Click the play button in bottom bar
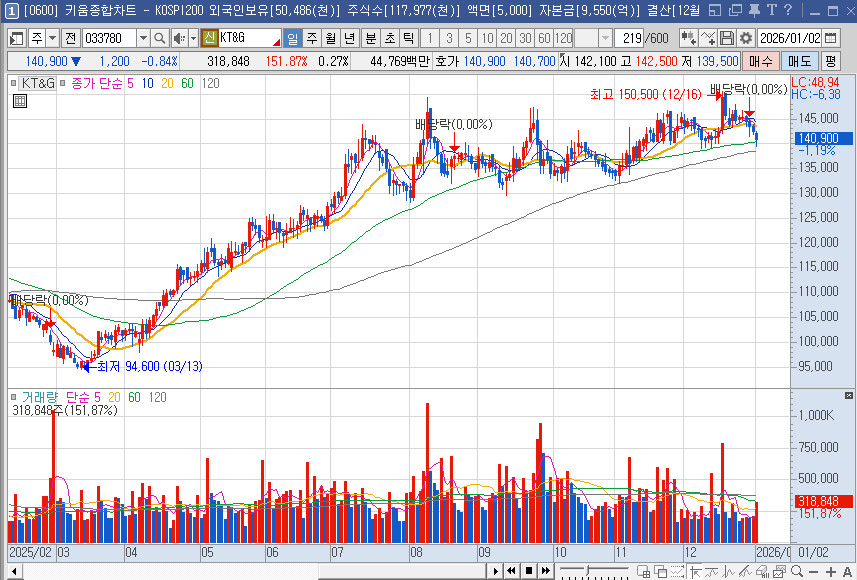Image resolution: width=857 pixels, height=580 pixels. point(496,571)
